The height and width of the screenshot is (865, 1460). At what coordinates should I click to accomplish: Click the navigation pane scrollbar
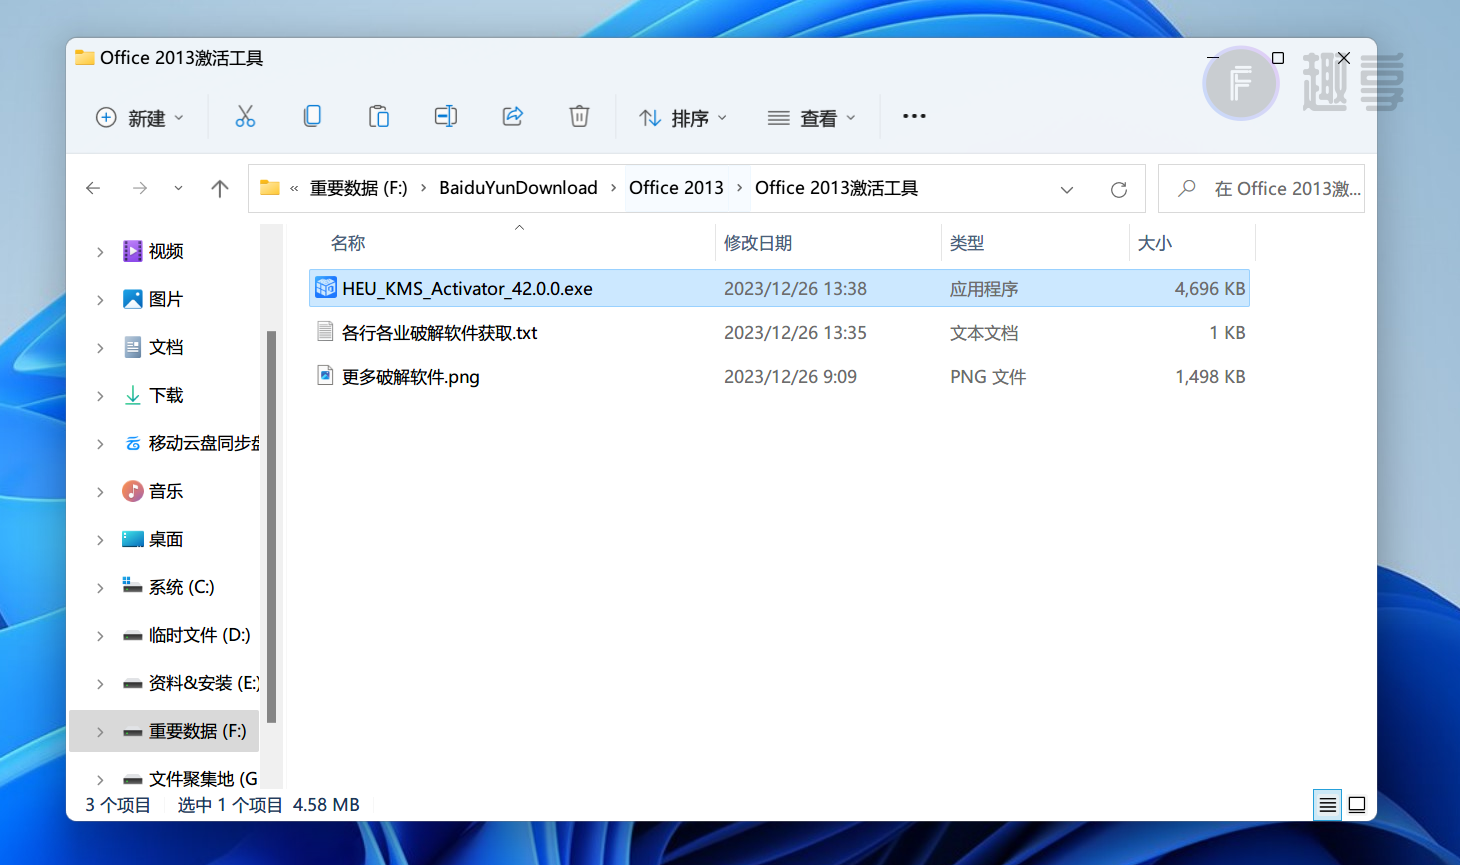pyautogui.click(x=271, y=527)
